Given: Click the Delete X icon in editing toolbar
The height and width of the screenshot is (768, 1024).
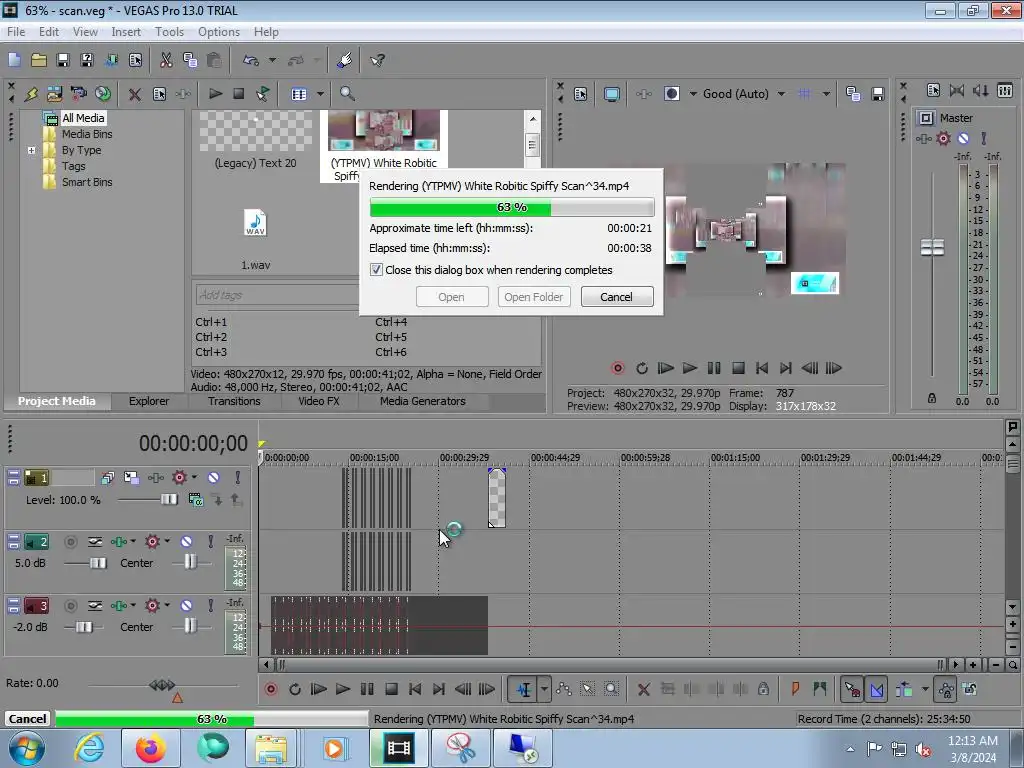Looking at the screenshot, I should (x=643, y=689).
